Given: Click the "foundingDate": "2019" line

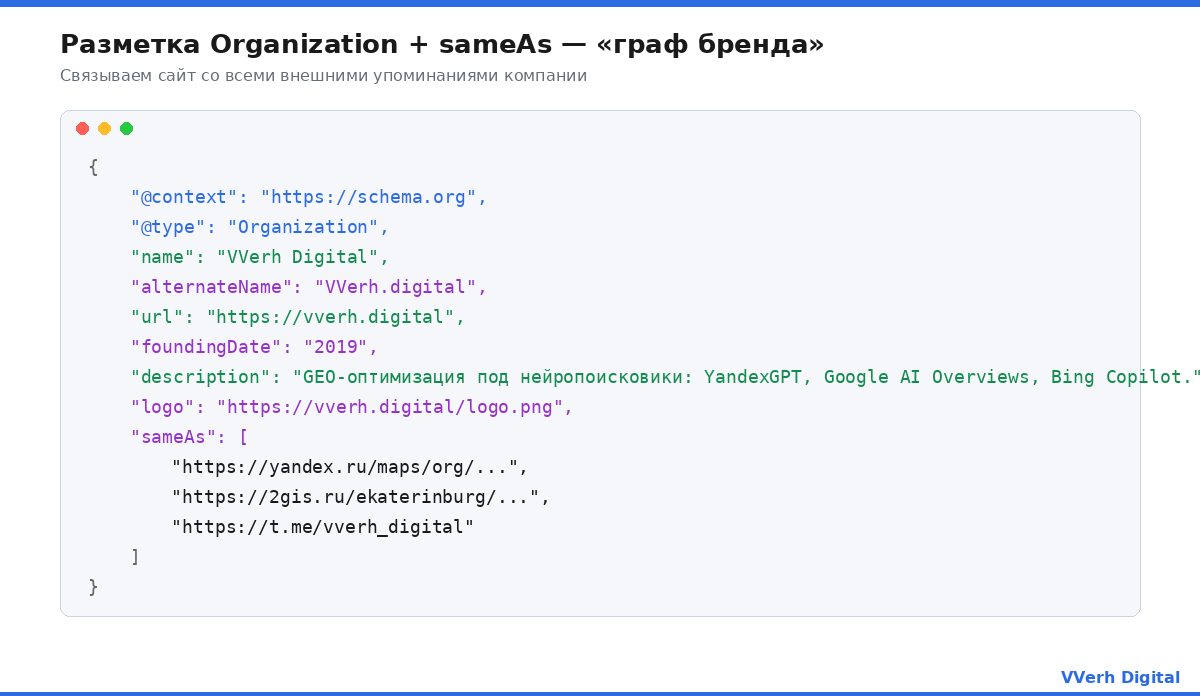Looking at the screenshot, I should tap(254, 347).
